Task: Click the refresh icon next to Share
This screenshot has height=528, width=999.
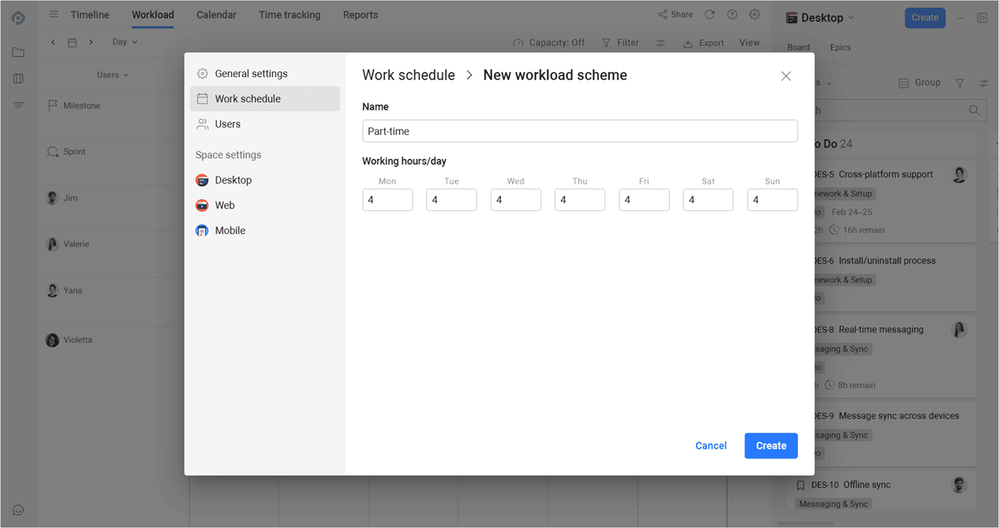Action: pos(709,15)
